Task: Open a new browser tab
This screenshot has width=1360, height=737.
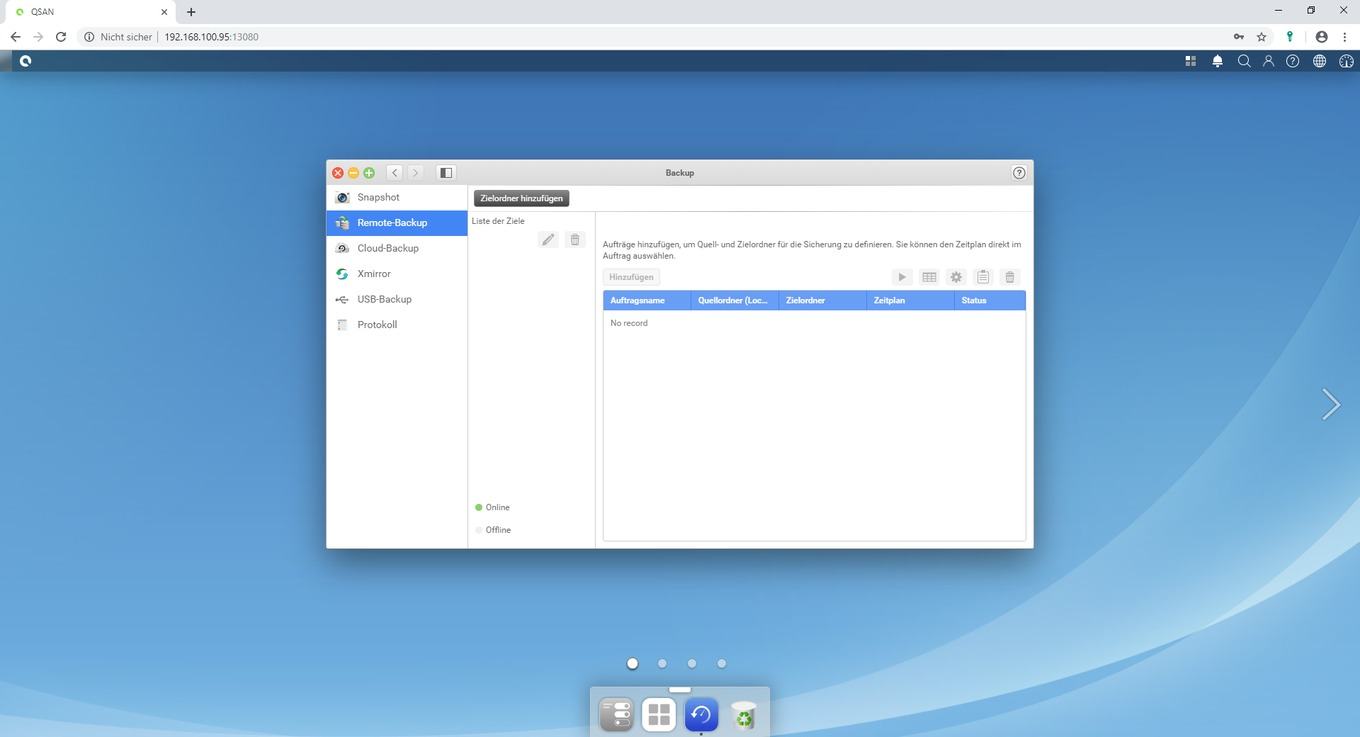Action: tap(191, 12)
